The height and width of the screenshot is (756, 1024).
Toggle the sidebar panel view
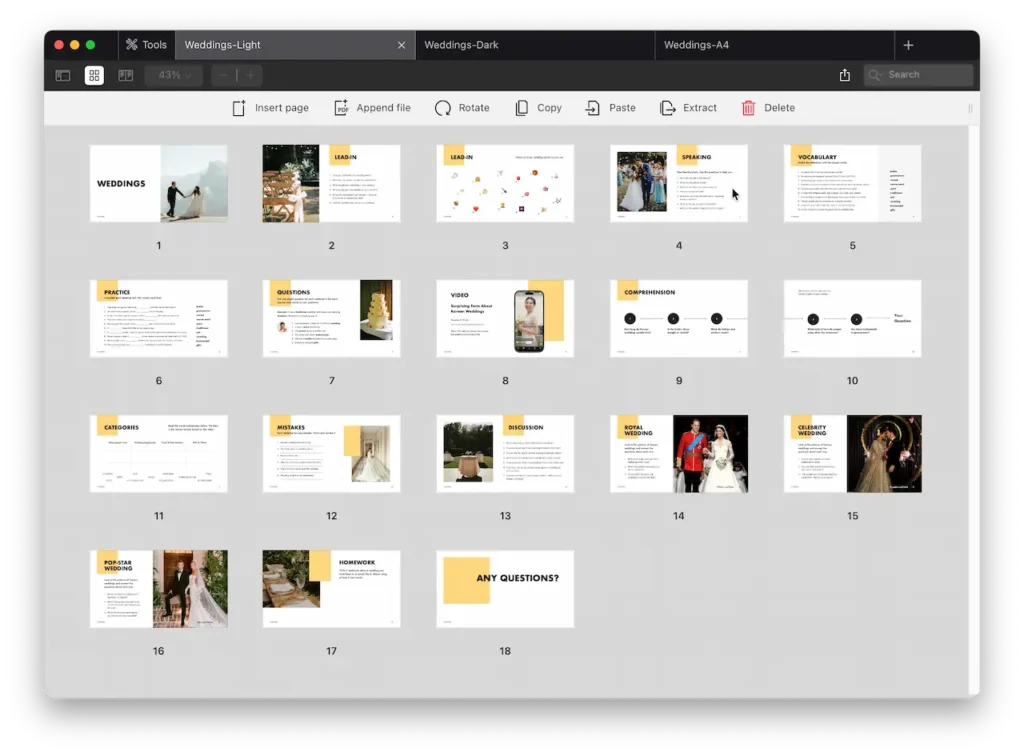(x=63, y=75)
